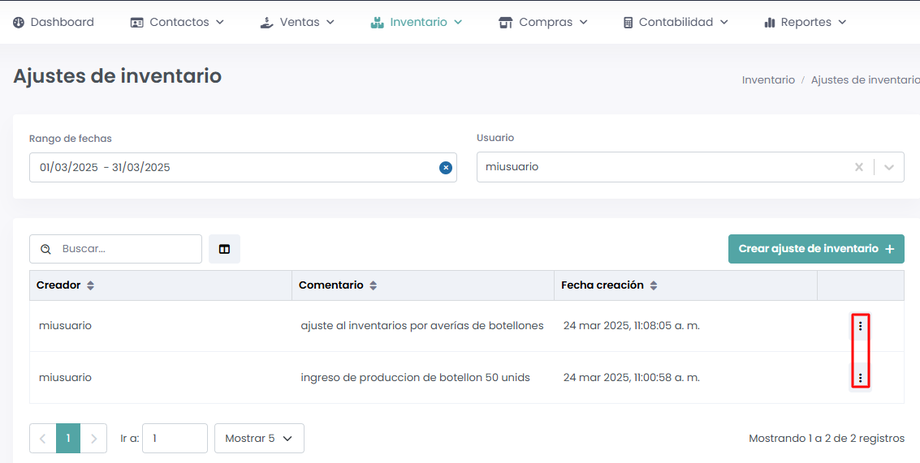This screenshot has width=920, height=463.
Task: Open the Usuario dropdown arrow
Action: [889, 167]
